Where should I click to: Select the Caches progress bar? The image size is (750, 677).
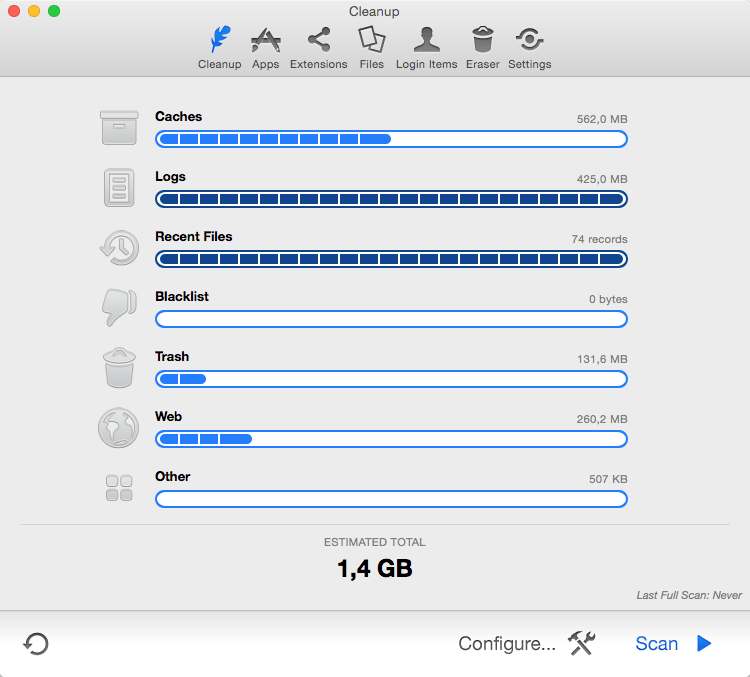click(391, 139)
